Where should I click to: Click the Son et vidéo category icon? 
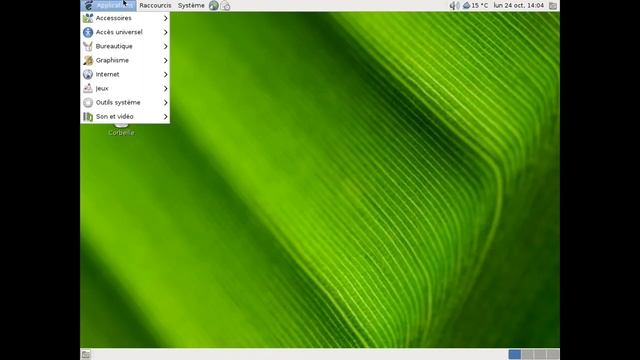point(88,116)
